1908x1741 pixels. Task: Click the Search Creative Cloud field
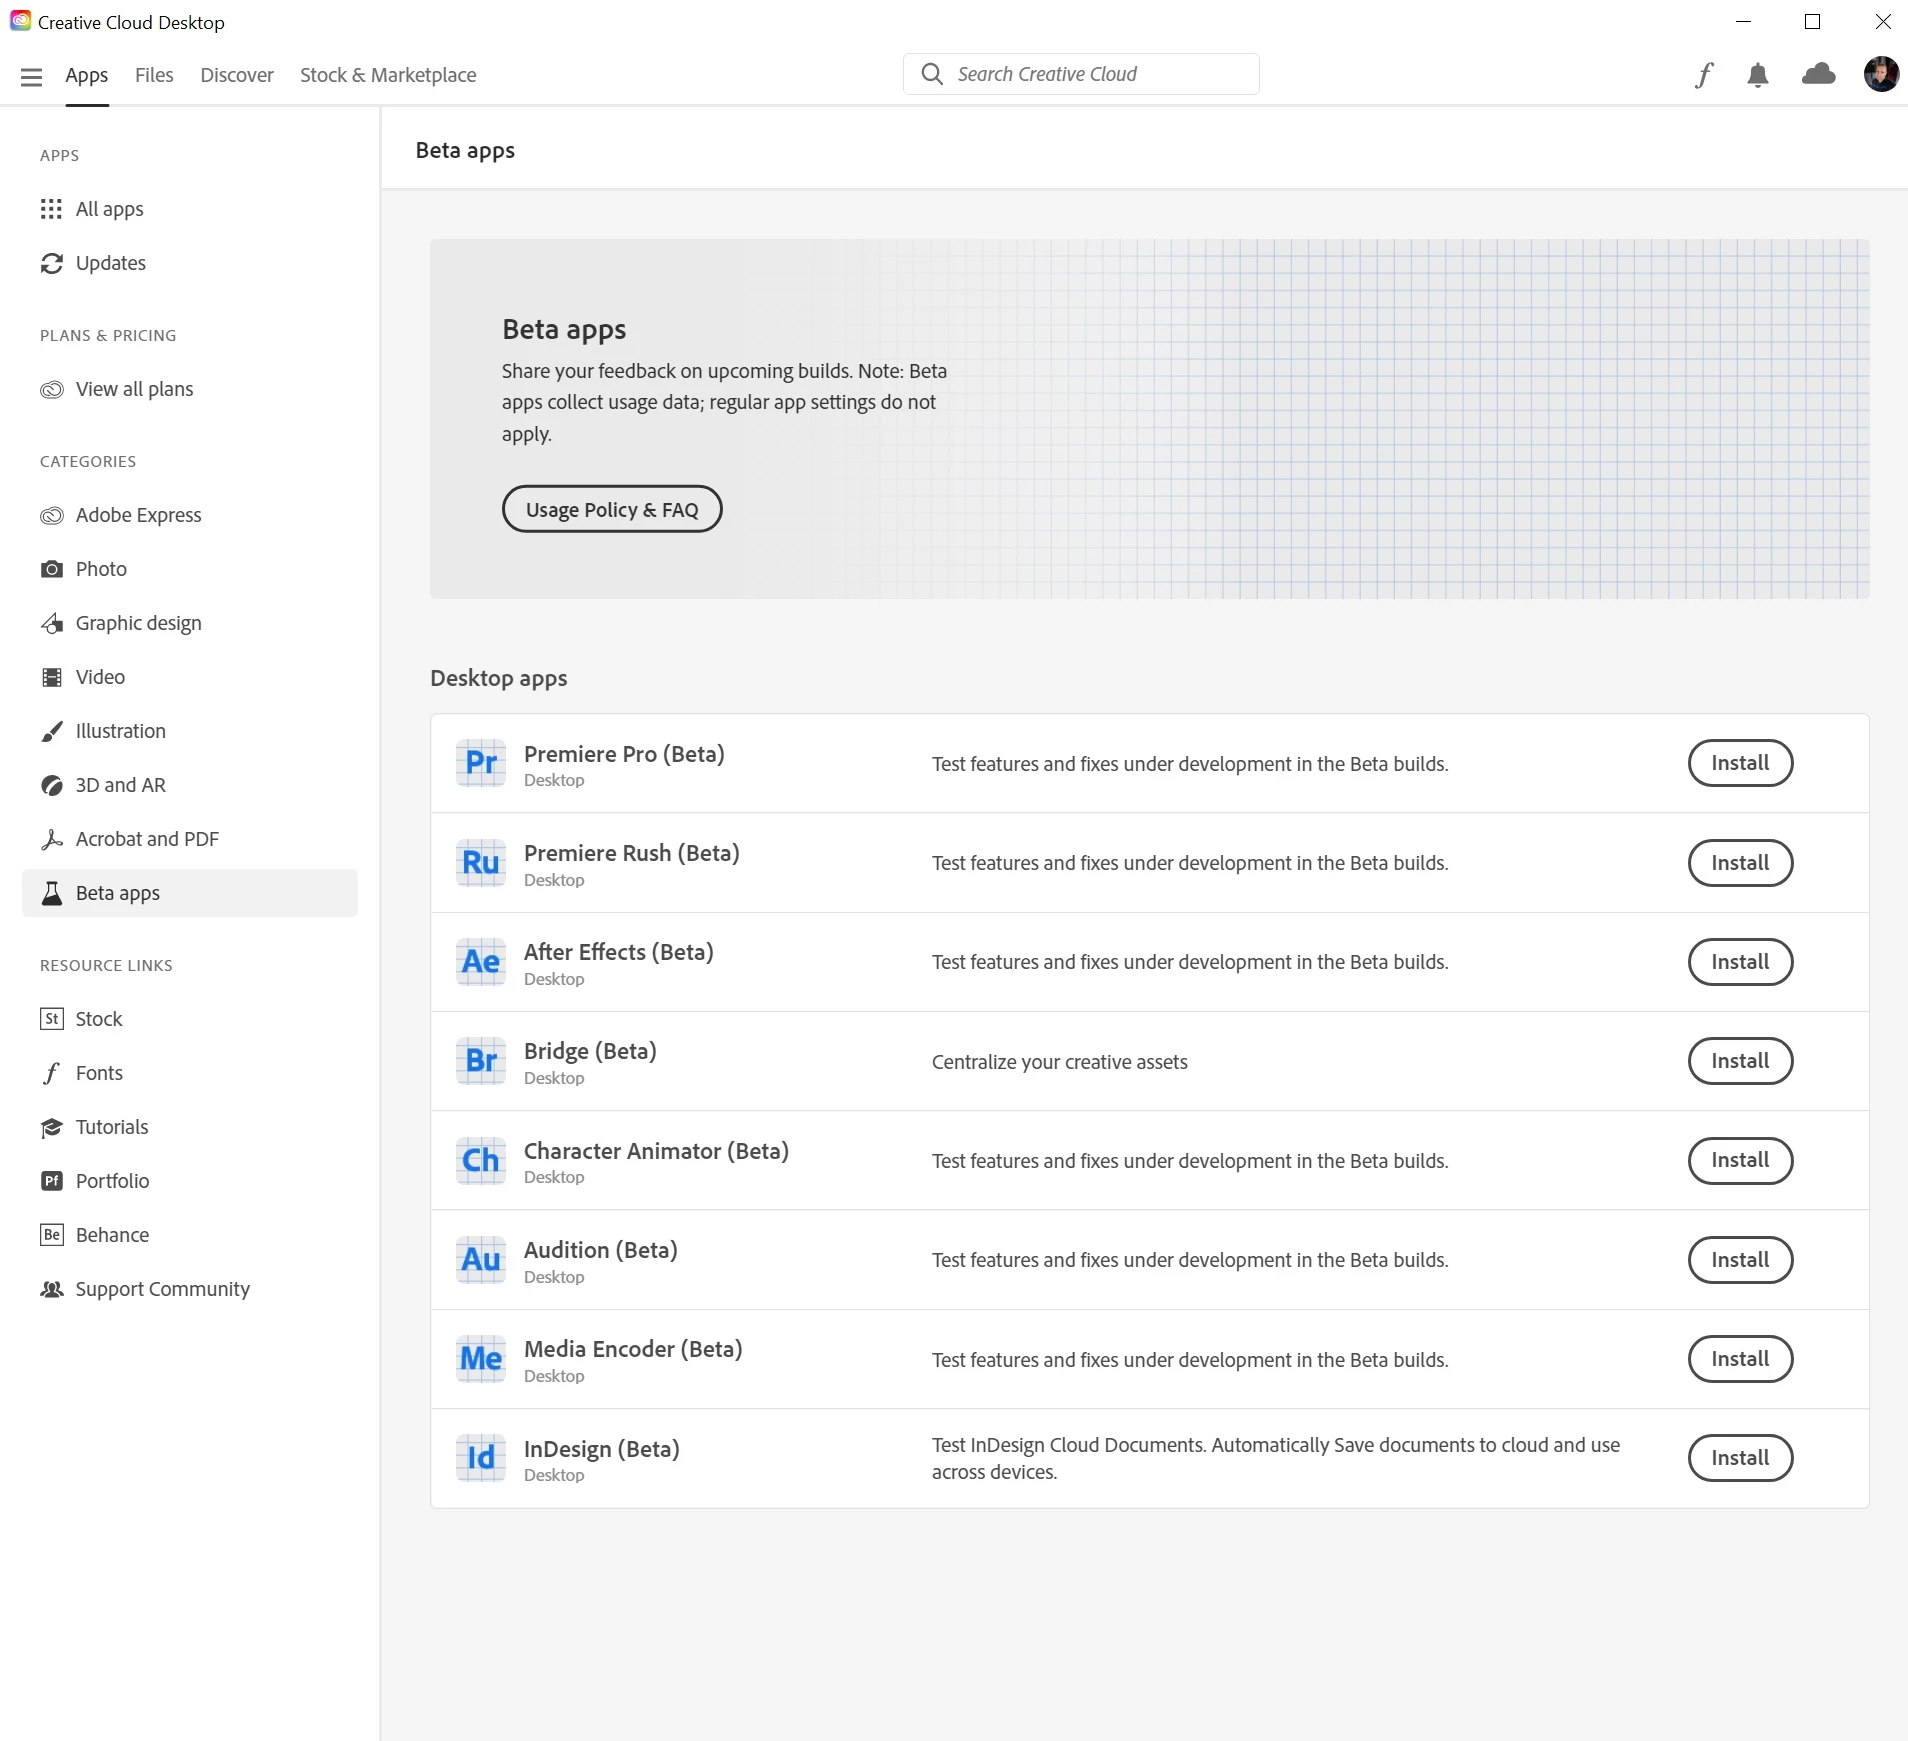(1081, 74)
